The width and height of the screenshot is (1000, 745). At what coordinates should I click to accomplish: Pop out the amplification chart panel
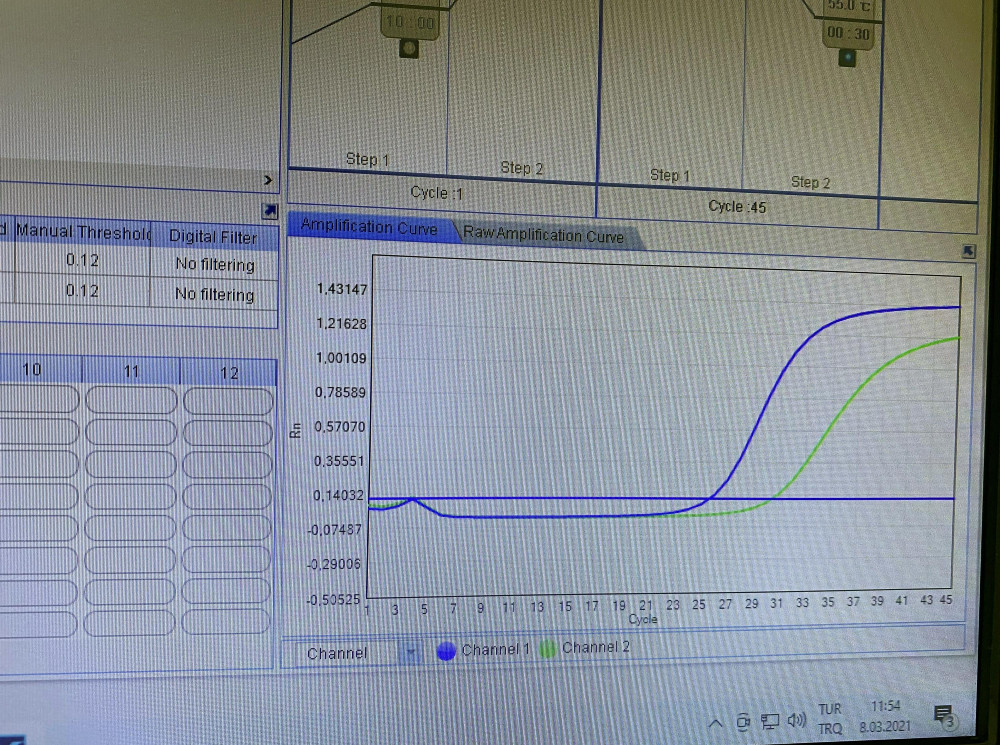point(967,251)
